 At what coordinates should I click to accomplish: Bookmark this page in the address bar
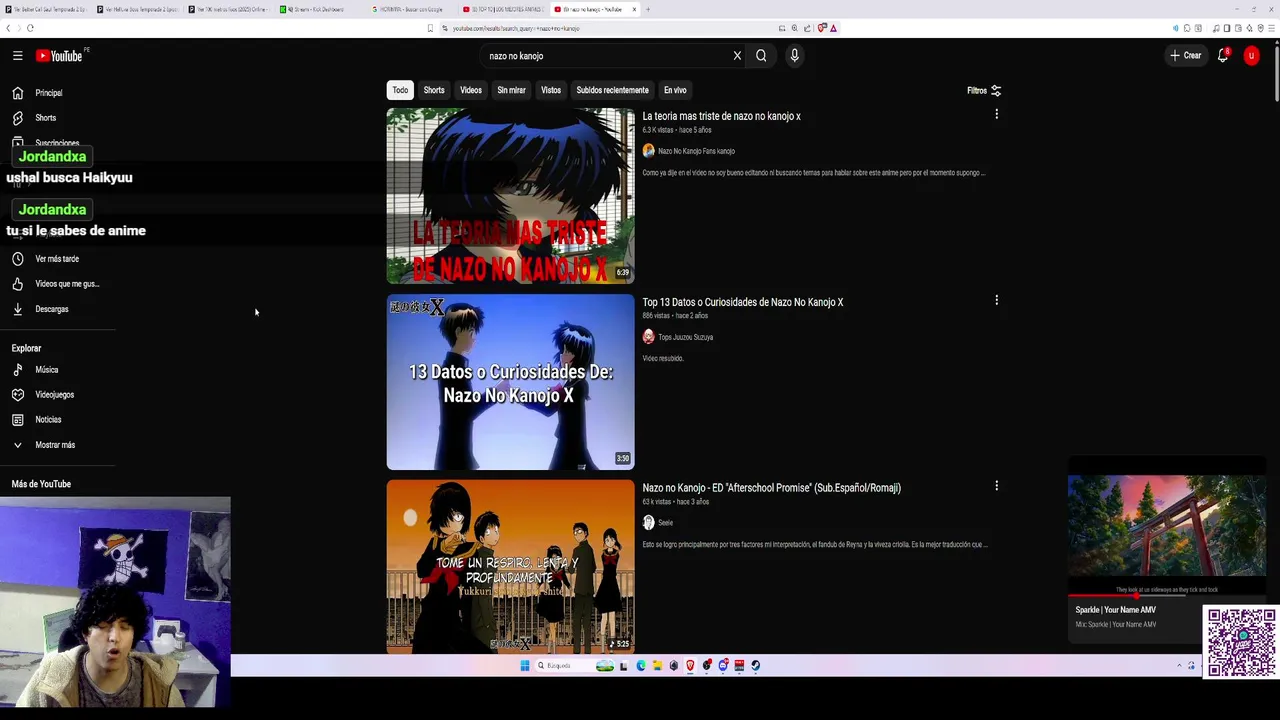[x=430, y=28]
